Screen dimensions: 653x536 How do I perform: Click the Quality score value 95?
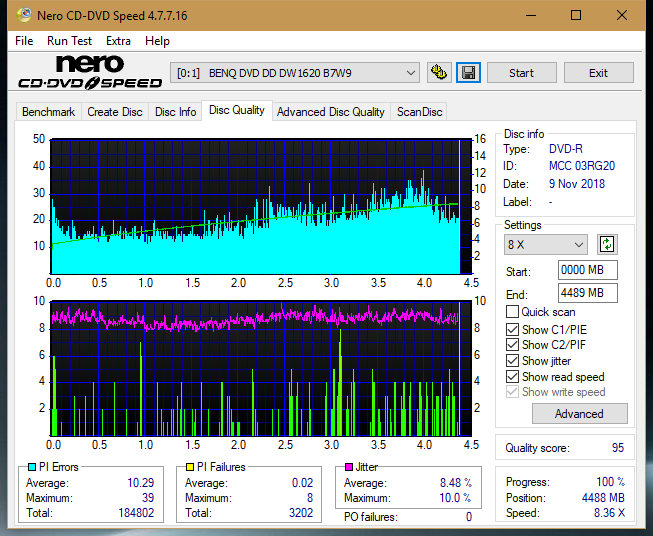[x=618, y=448]
